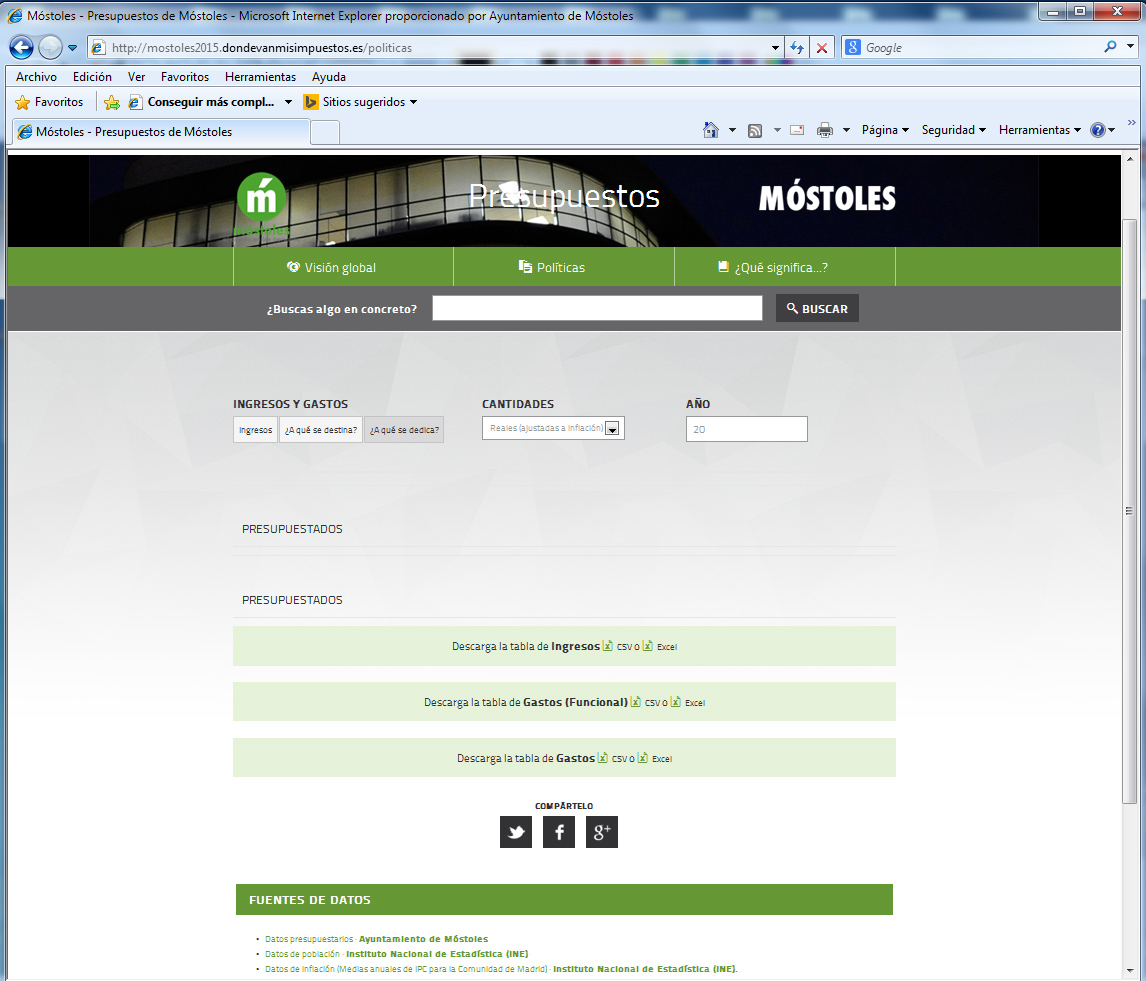Click the Print icon in command bar
The image size is (1146, 981).
(825, 130)
